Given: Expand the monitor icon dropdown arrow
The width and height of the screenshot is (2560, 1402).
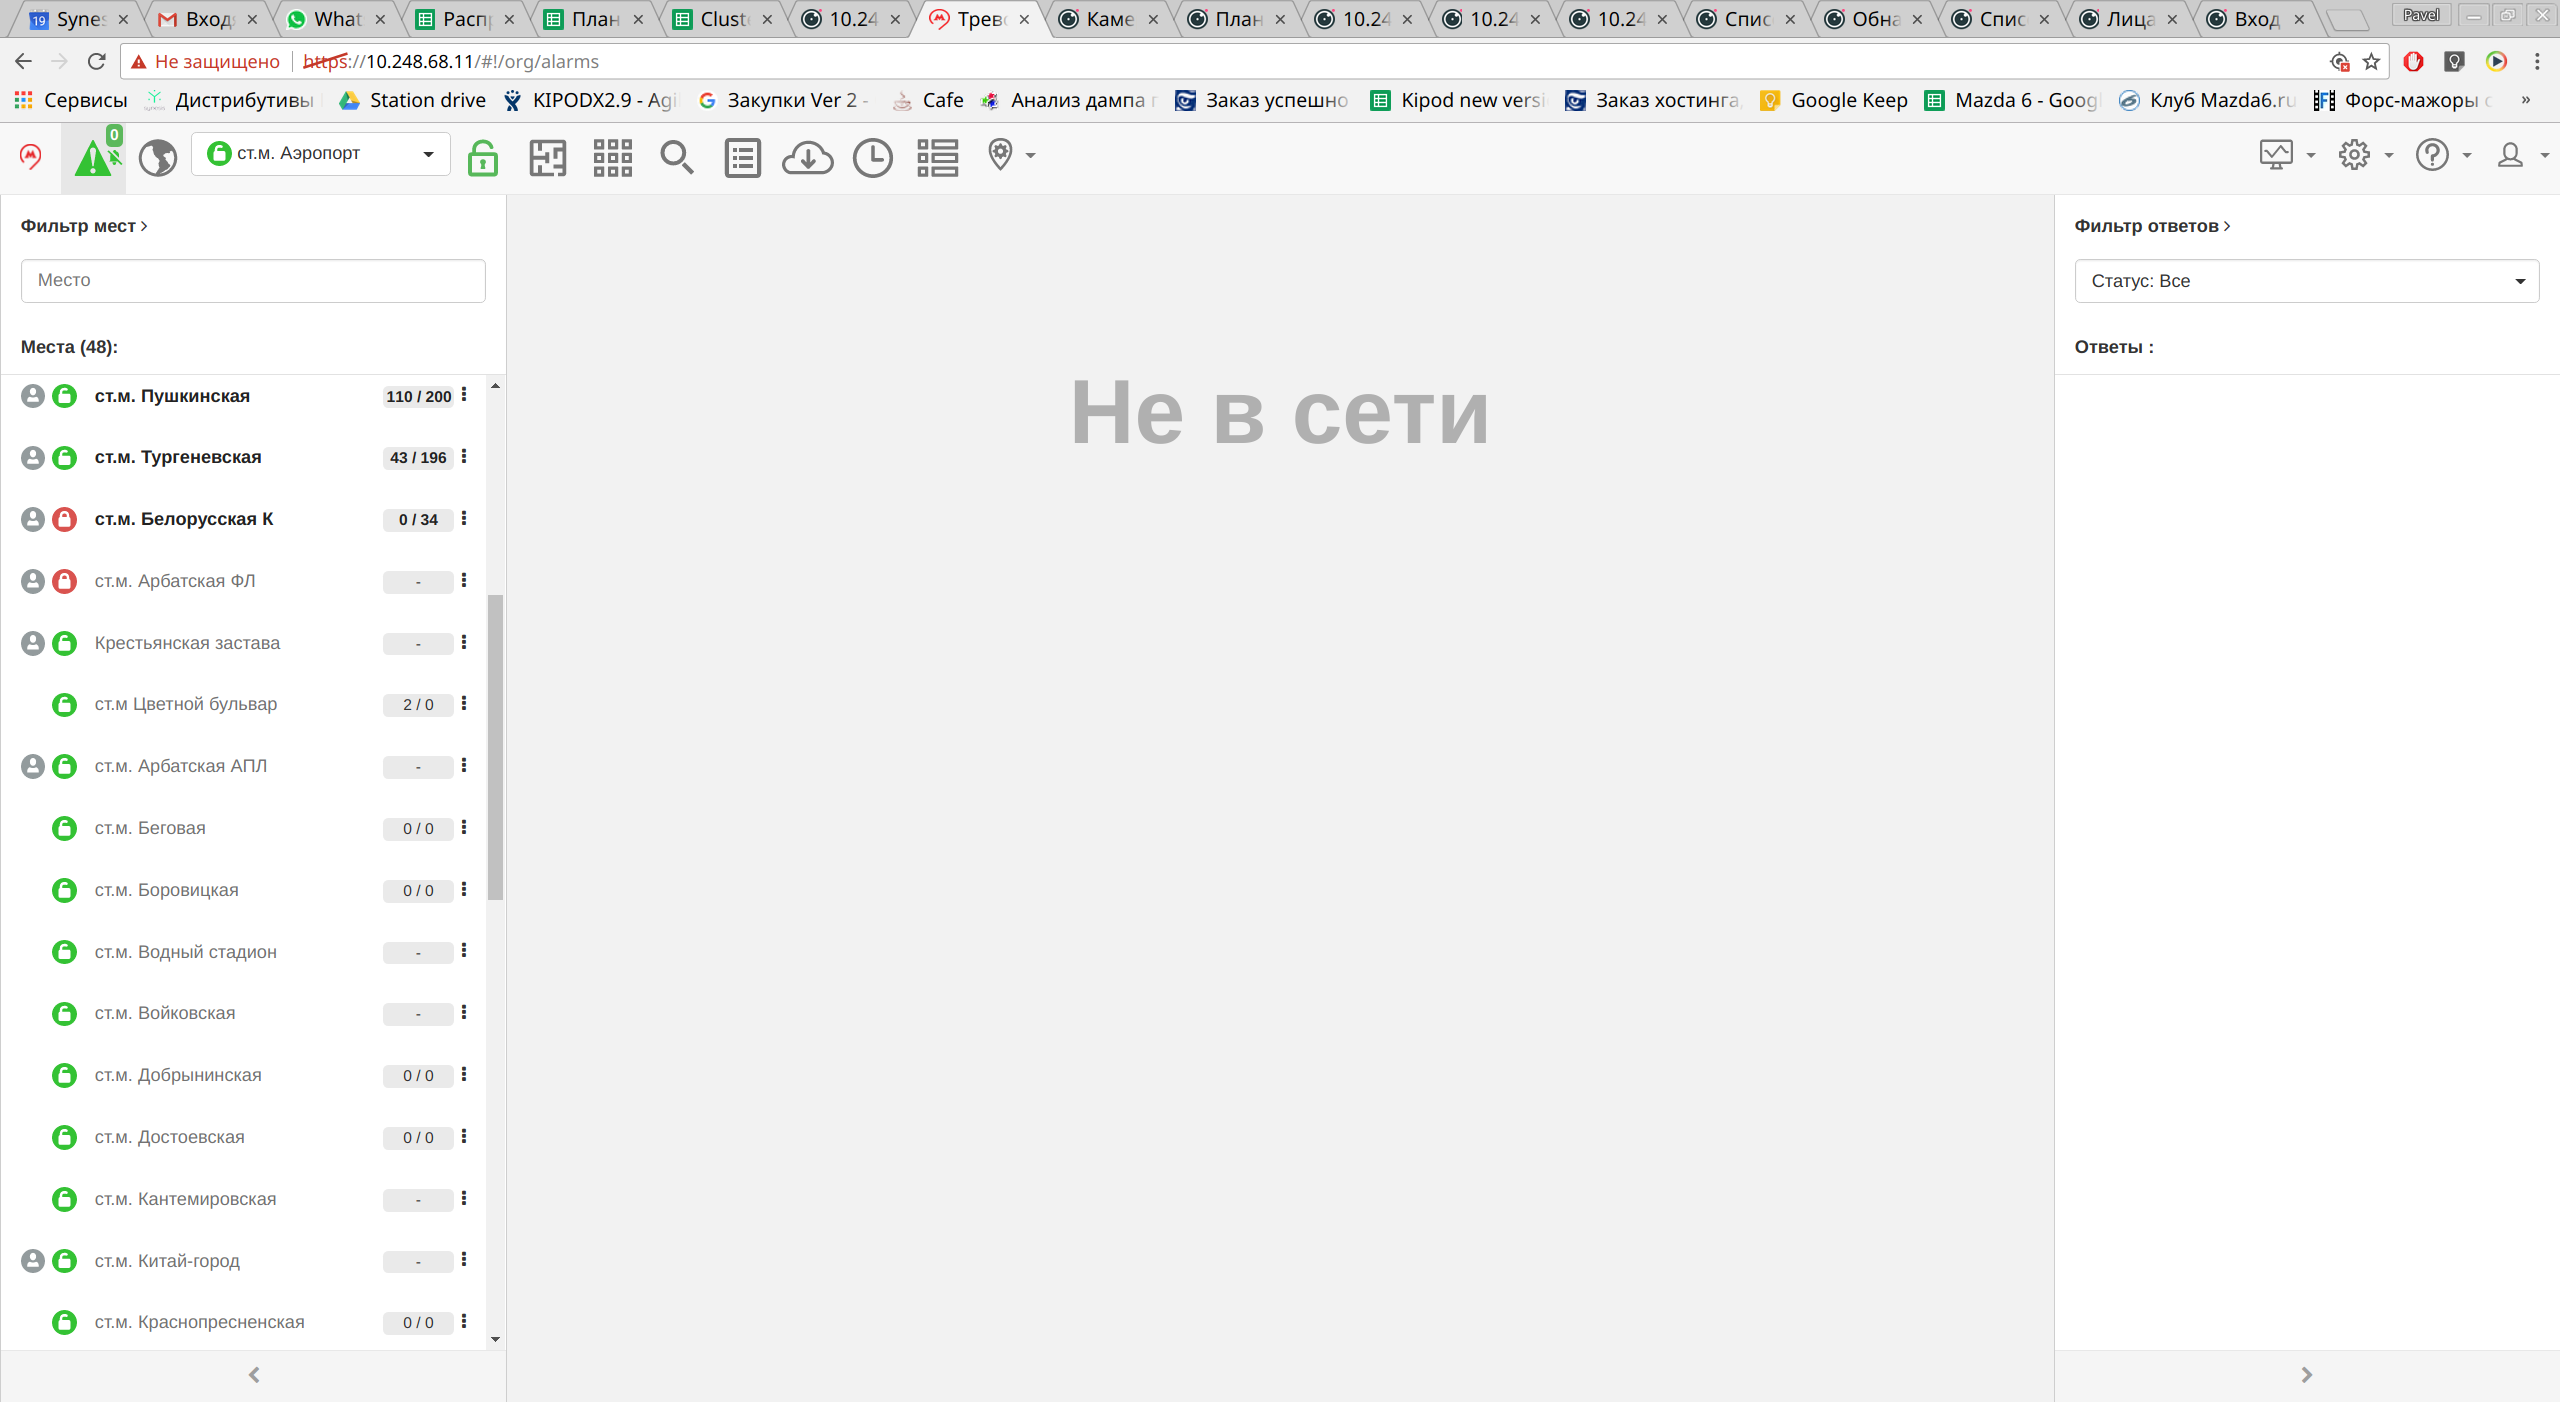Looking at the screenshot, I should click(x=2311, y=156).
